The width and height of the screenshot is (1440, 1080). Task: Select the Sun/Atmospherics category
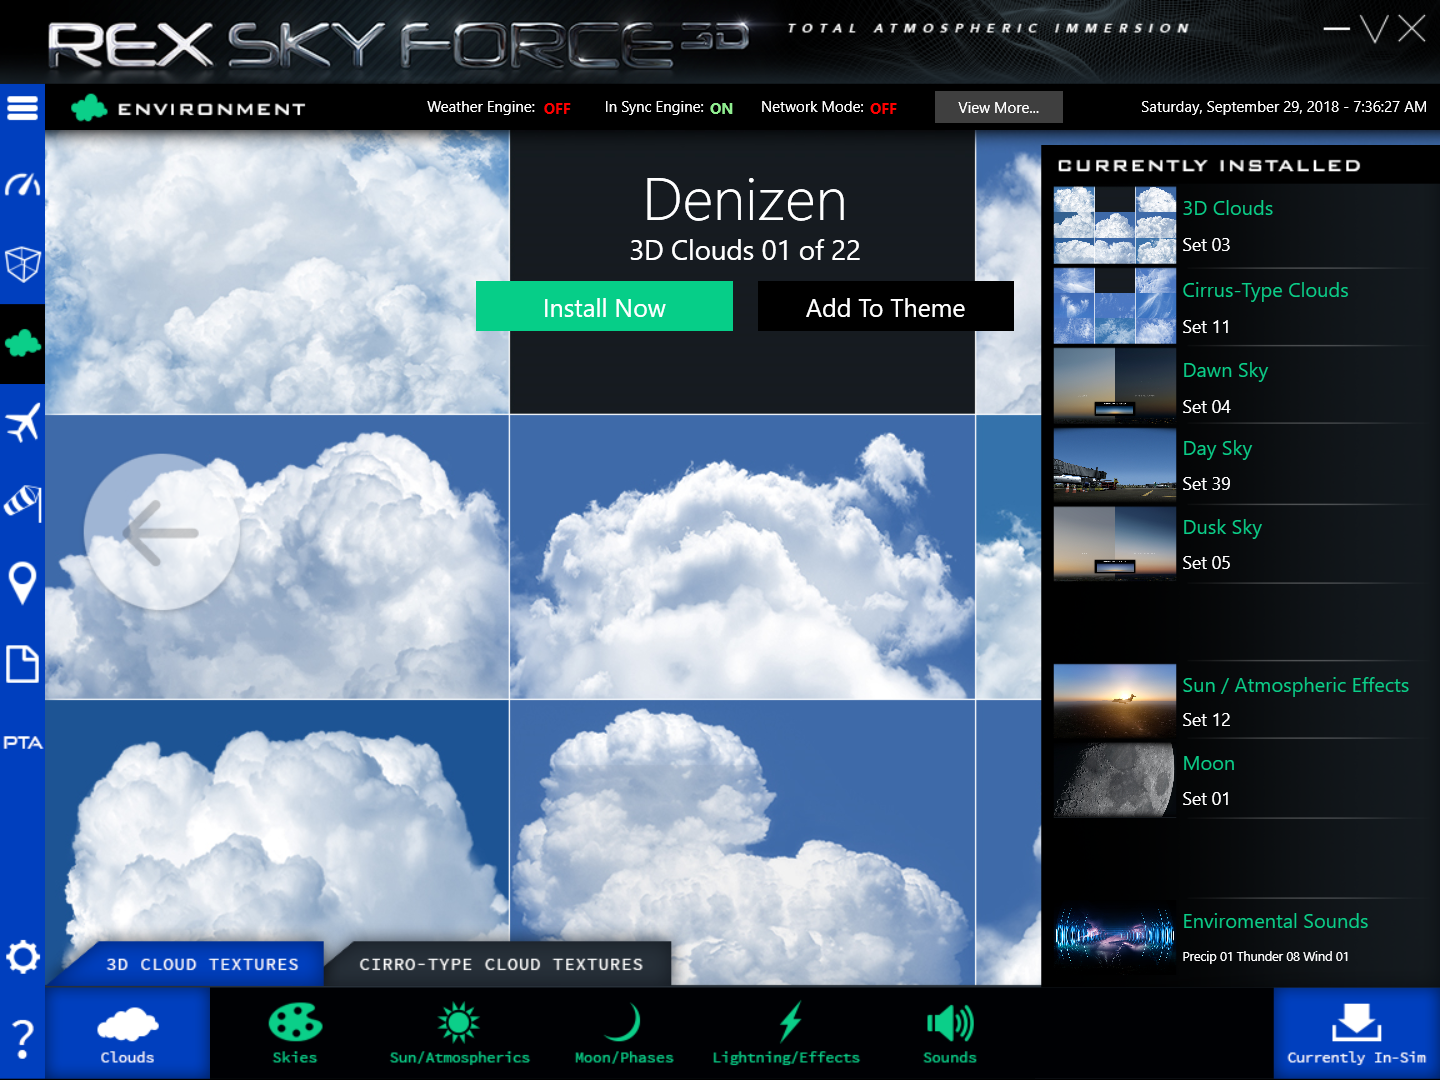(x=460, y=1034)
